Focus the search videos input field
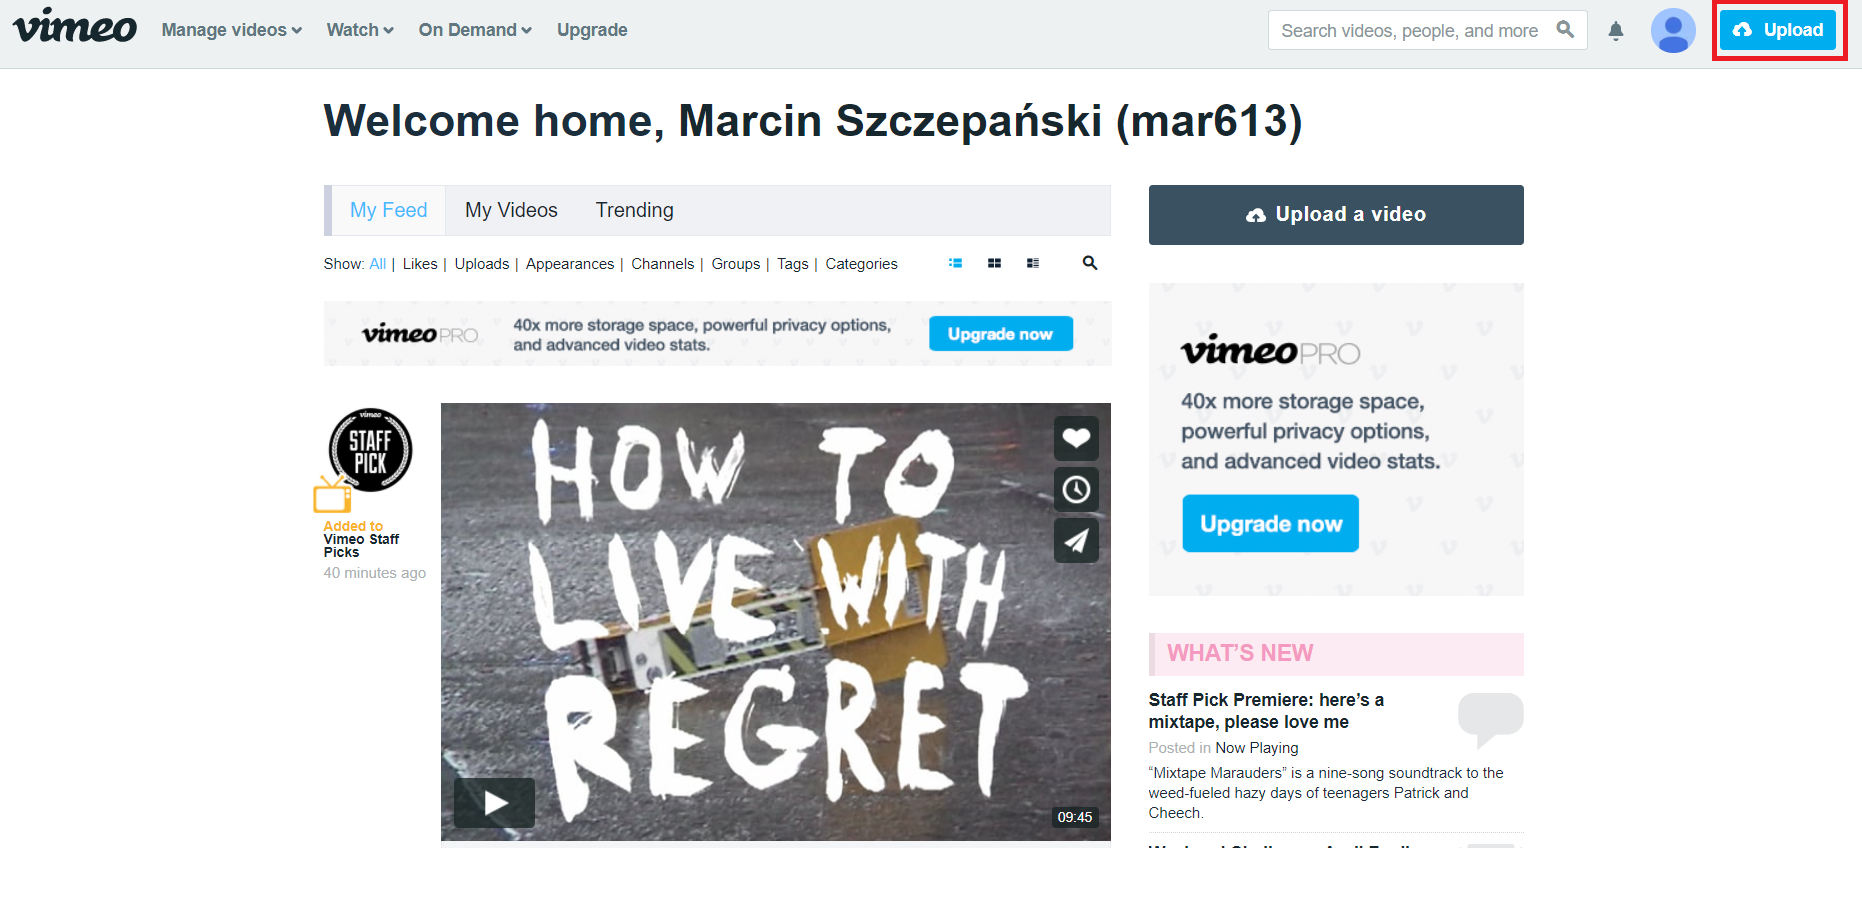Viewport: 1862px width, 909px height. 1410,31
